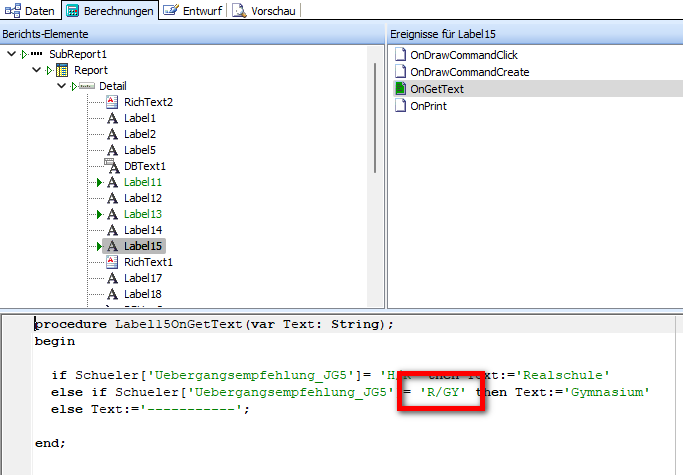The width and height of the screenshot is (683, 475).
Task: Select the Report node
Action: point(91,70)
